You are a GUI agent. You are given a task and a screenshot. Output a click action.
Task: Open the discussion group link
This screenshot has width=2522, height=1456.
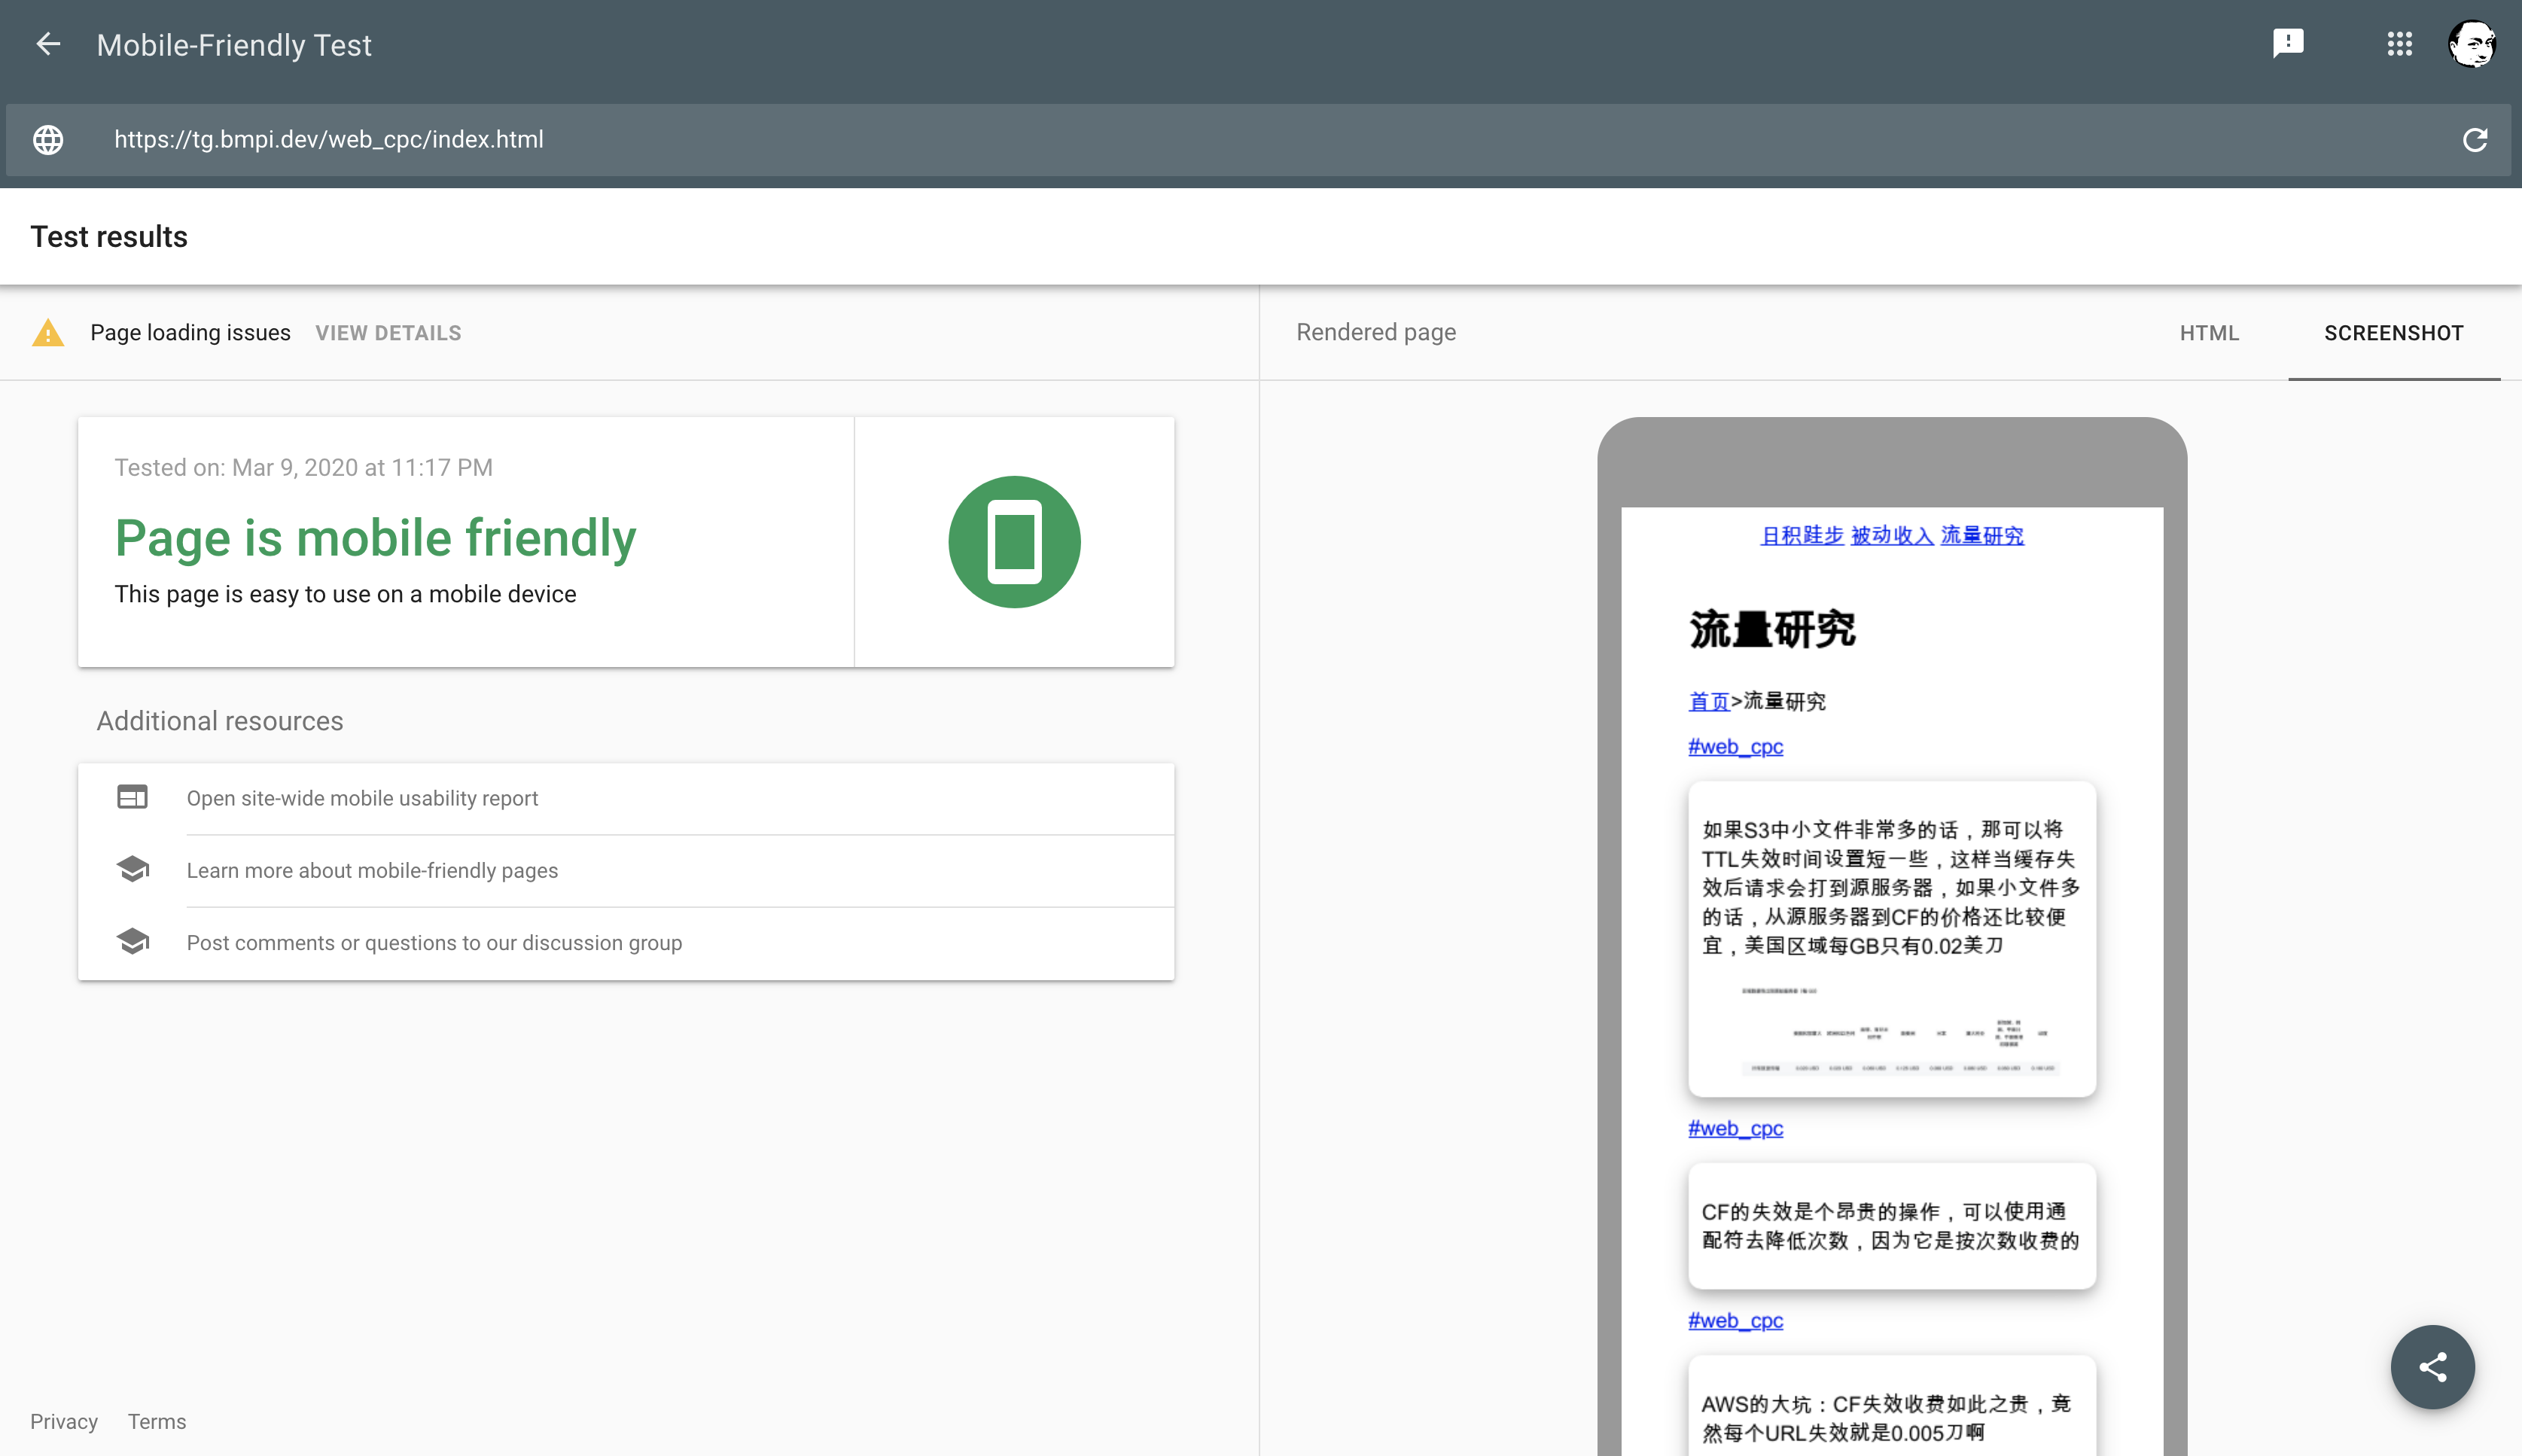[434, 943]
